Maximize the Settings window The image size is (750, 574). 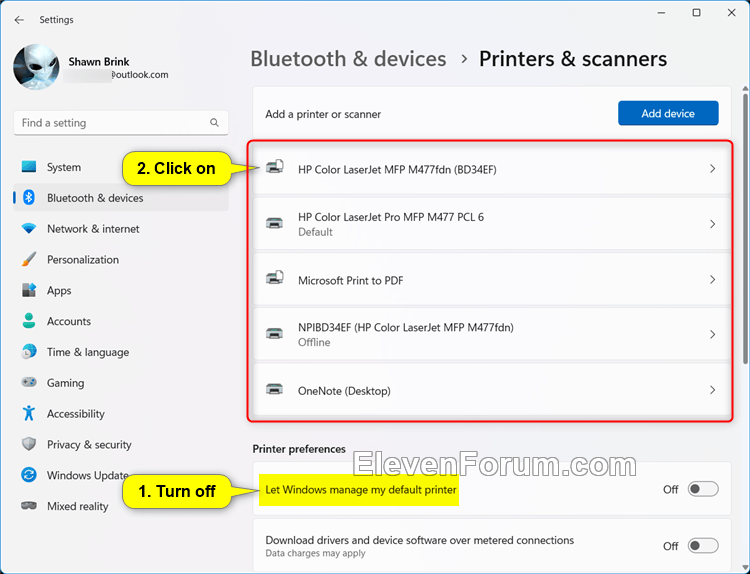696,13
